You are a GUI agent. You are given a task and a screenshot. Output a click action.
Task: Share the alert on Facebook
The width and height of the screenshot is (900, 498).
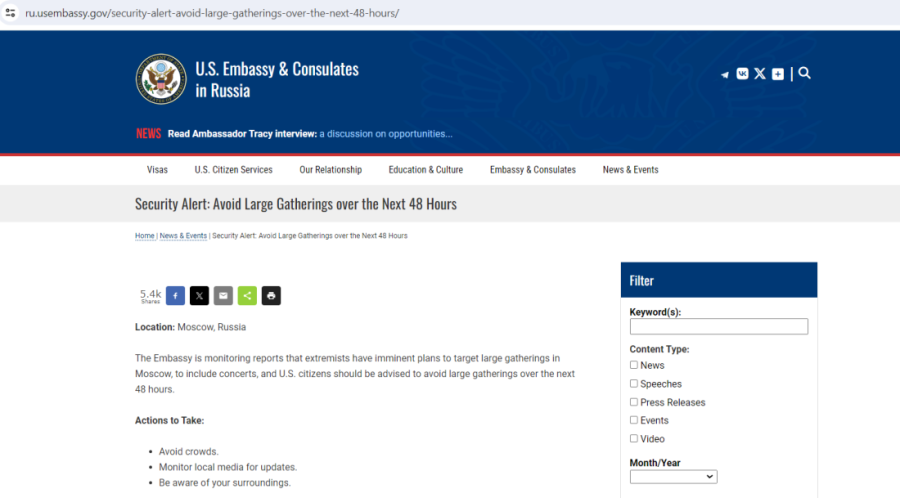175,295
